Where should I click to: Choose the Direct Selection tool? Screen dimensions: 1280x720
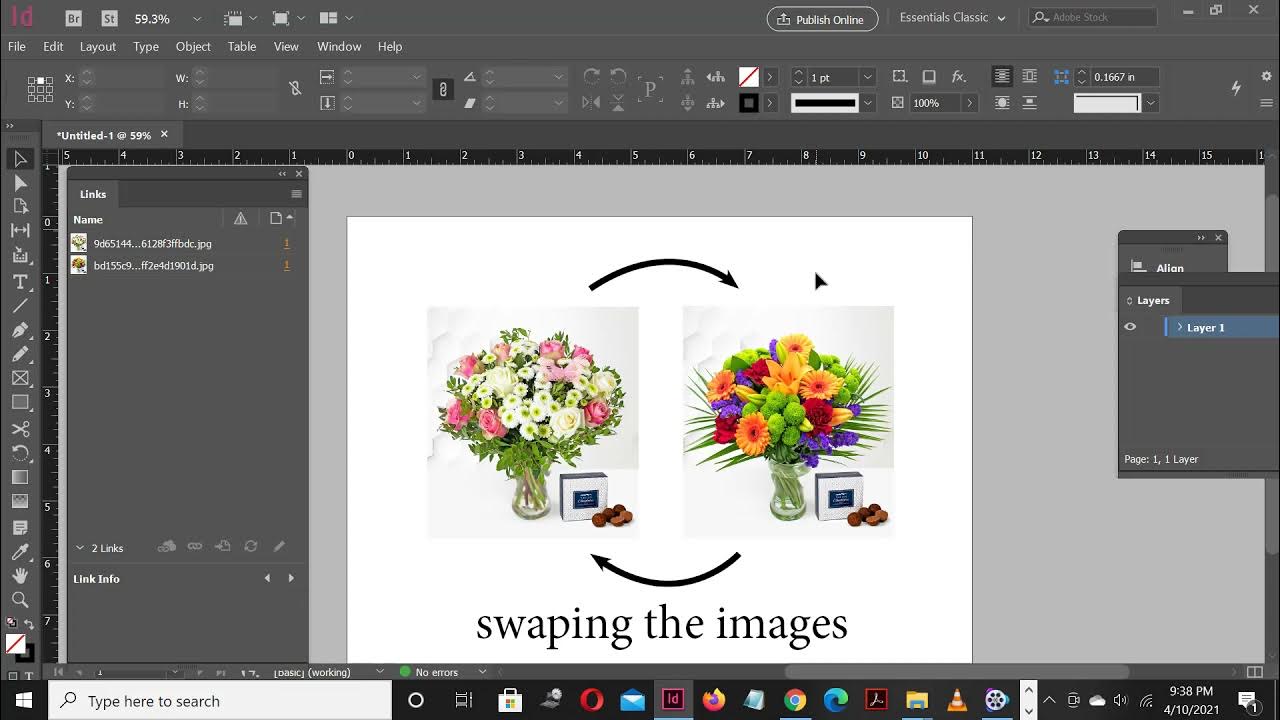tap(20, 183)
